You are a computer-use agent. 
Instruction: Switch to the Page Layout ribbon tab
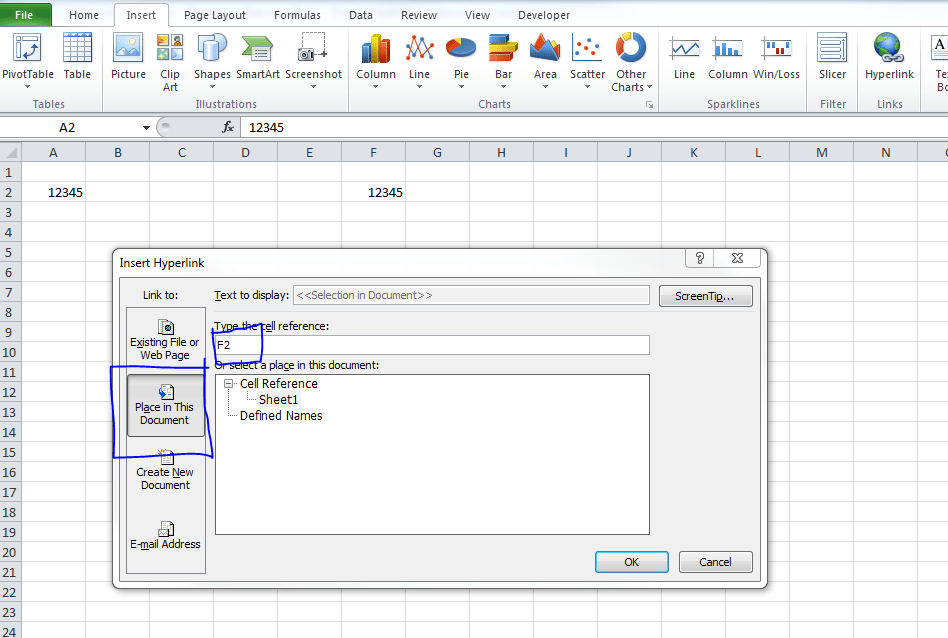tap(214, 14)
